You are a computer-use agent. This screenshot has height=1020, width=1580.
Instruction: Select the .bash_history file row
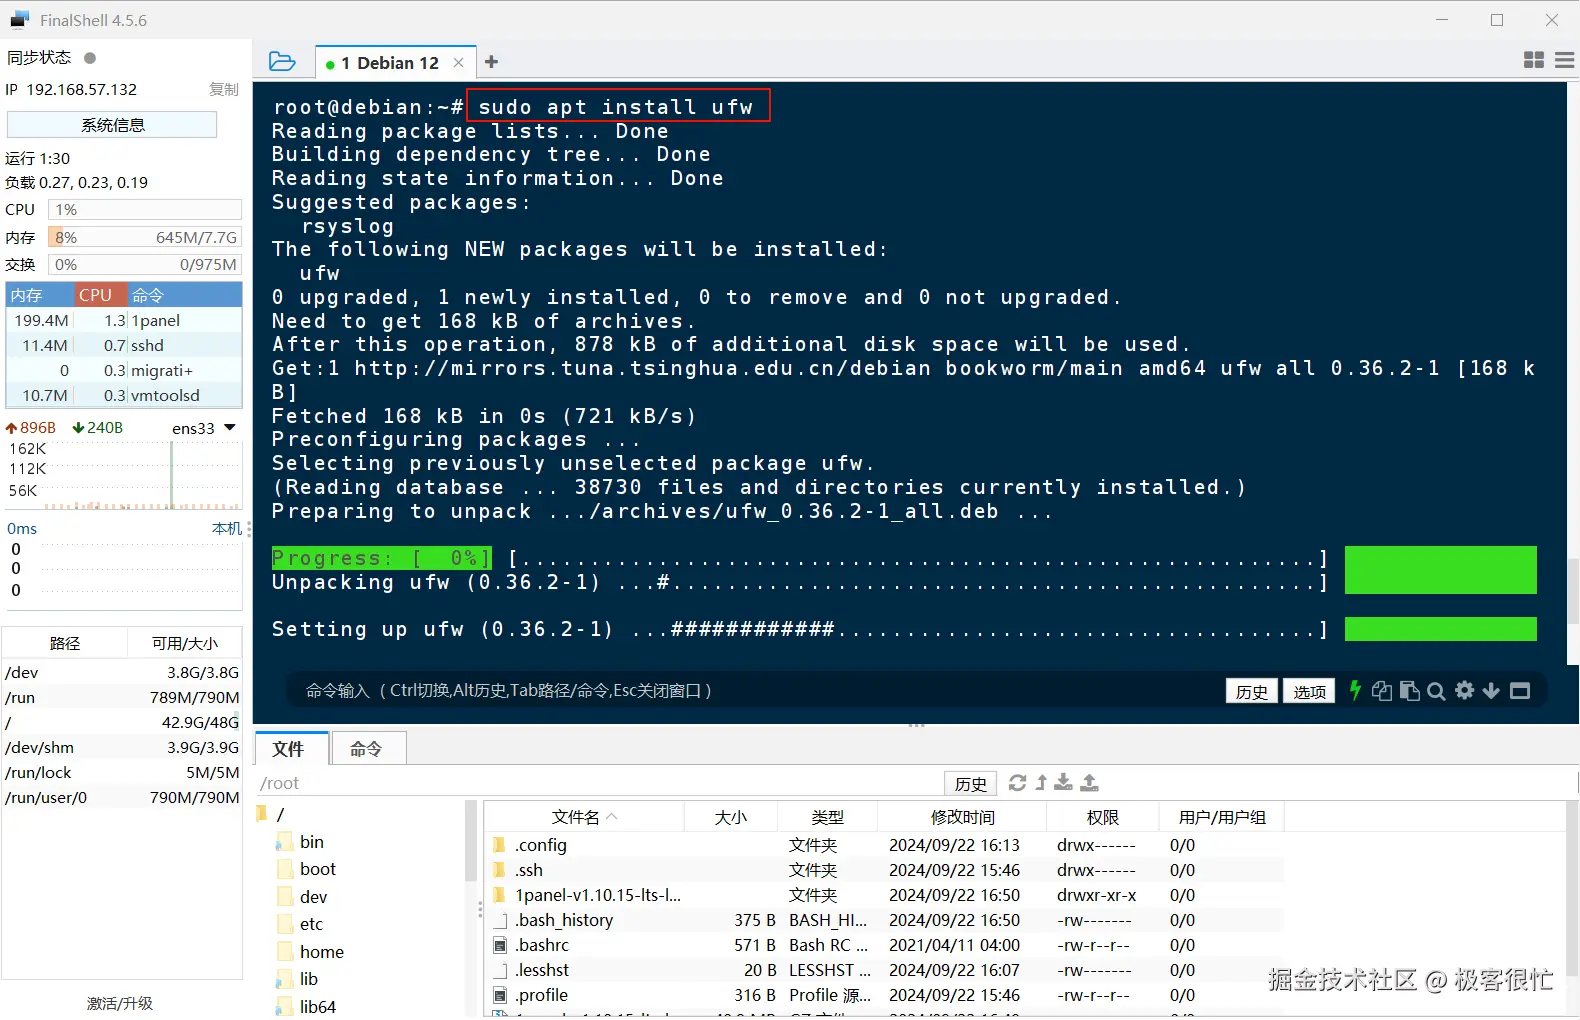pos(885,920)
